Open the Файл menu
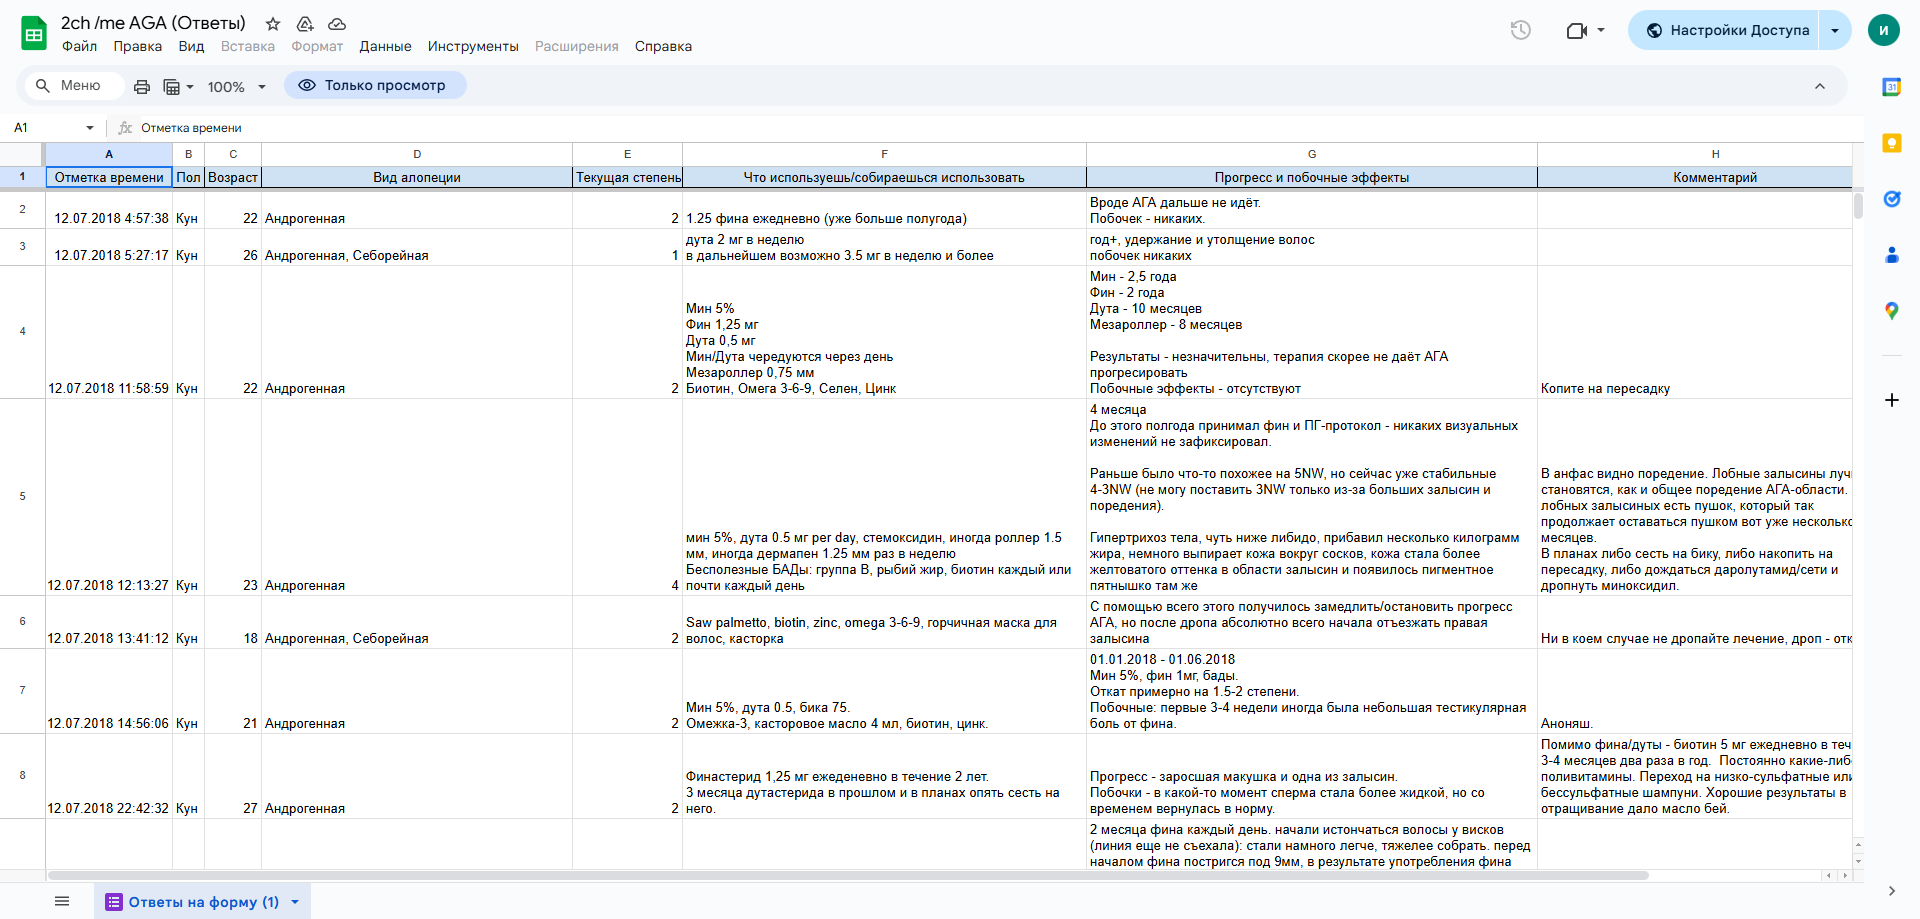Image resolution: width=1920 pixels, height=919 pixels. point(80,46)
